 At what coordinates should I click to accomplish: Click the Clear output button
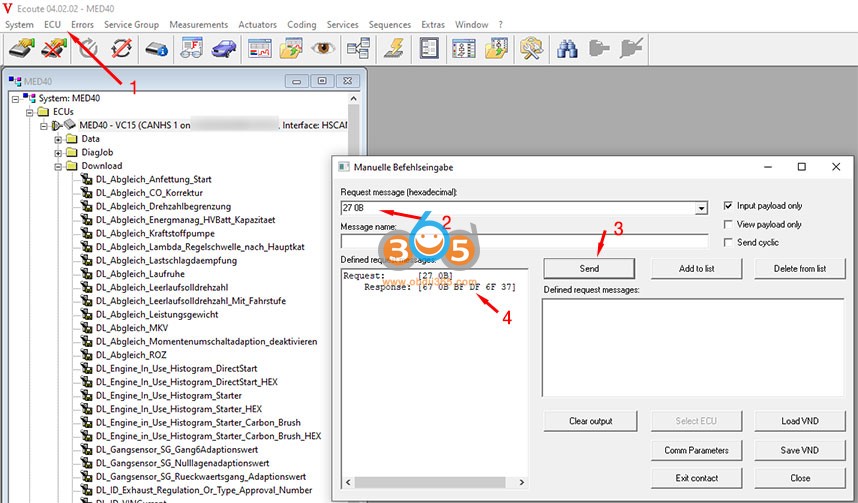(590, 421)
